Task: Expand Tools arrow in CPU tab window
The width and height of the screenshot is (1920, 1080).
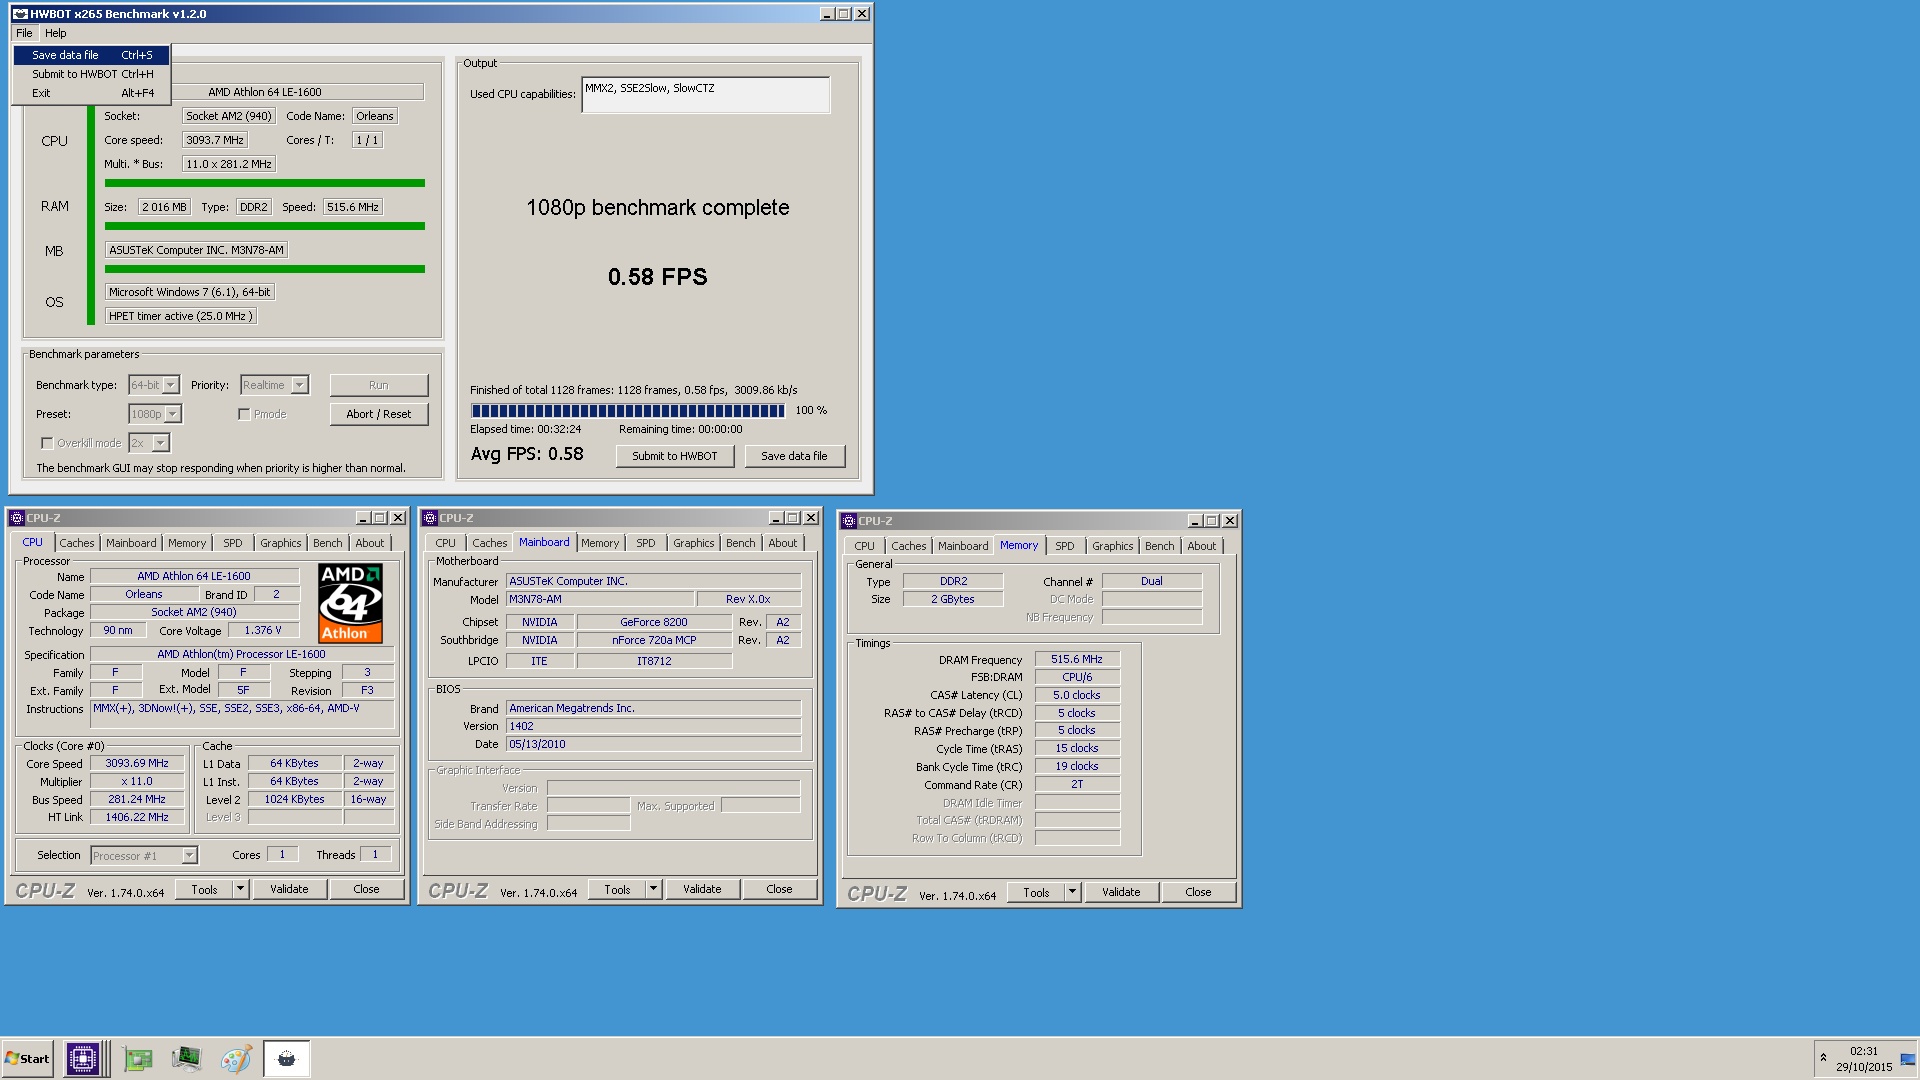Action: [240, 889]
